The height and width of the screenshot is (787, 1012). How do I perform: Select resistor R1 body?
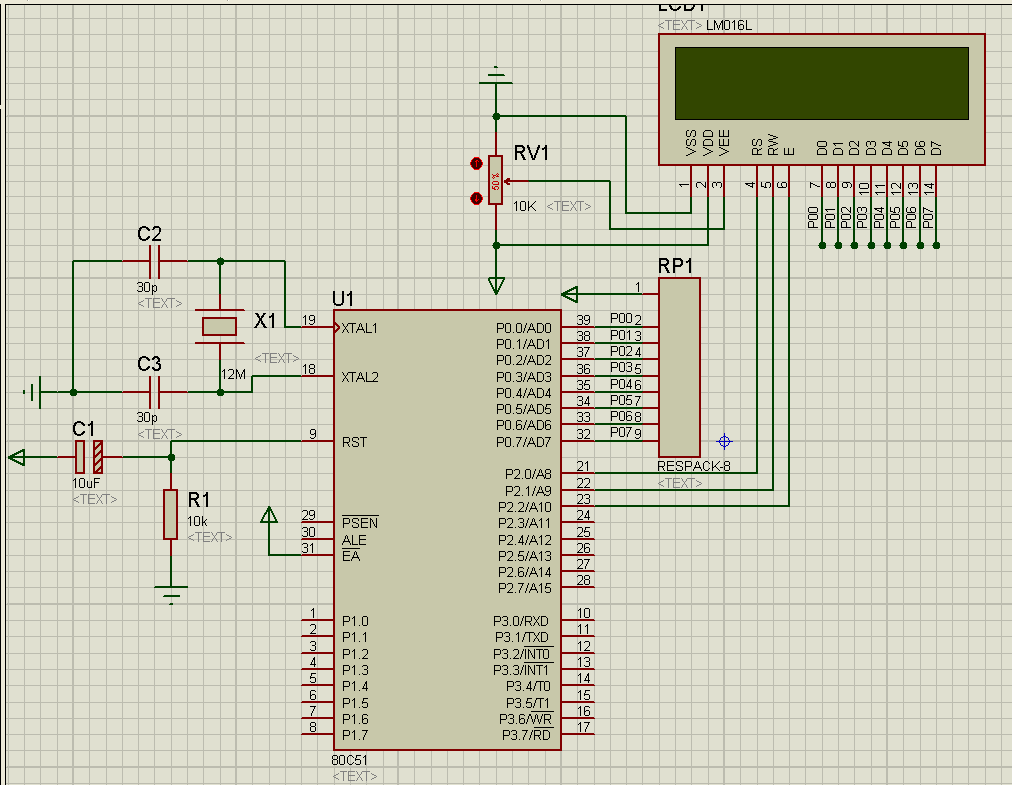point(171,515)
